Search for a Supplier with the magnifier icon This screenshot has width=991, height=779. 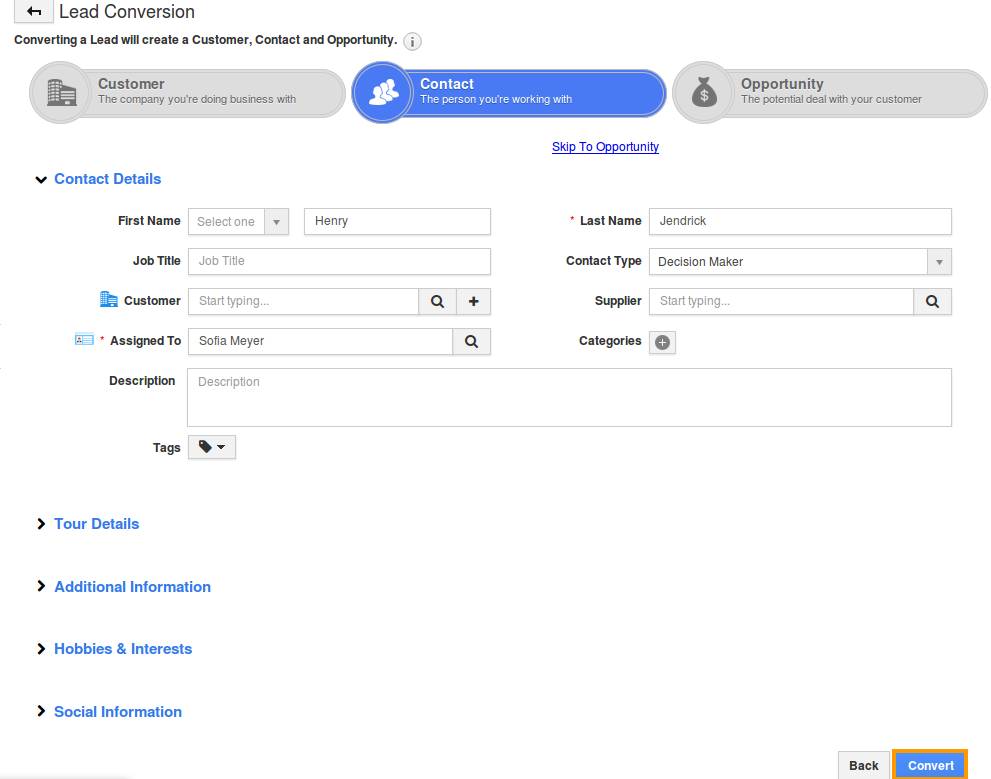[x=932, y=301]
